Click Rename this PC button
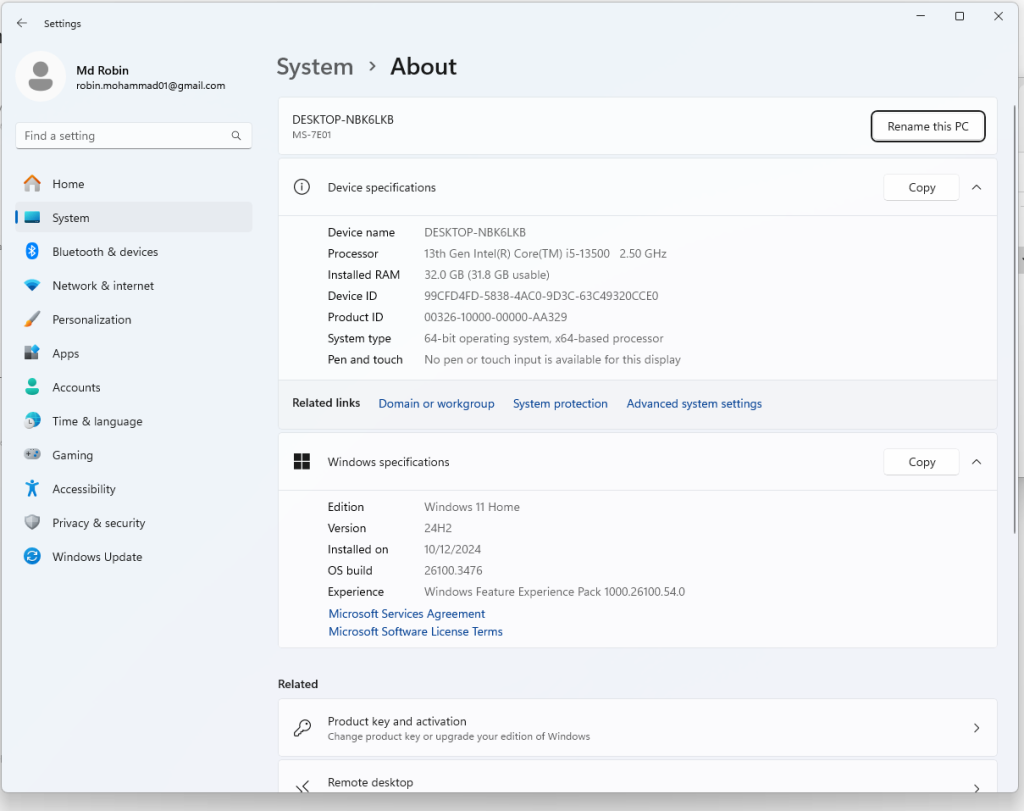This screenshot has height=811, width=1024. 927,126
